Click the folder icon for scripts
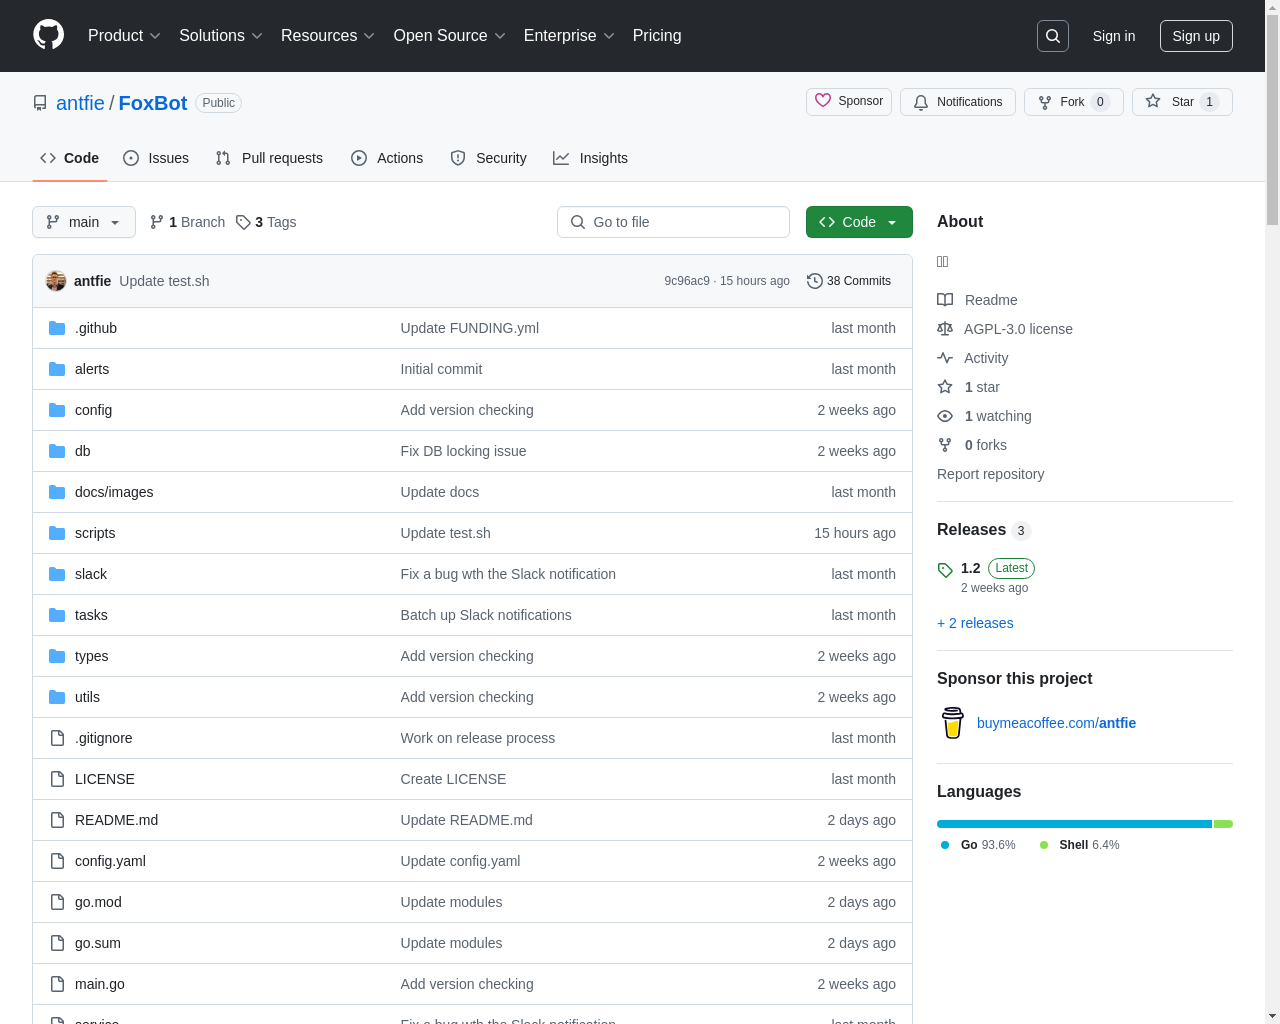Viewport: 1280px width, 1024px height. [x=57, y=533]
